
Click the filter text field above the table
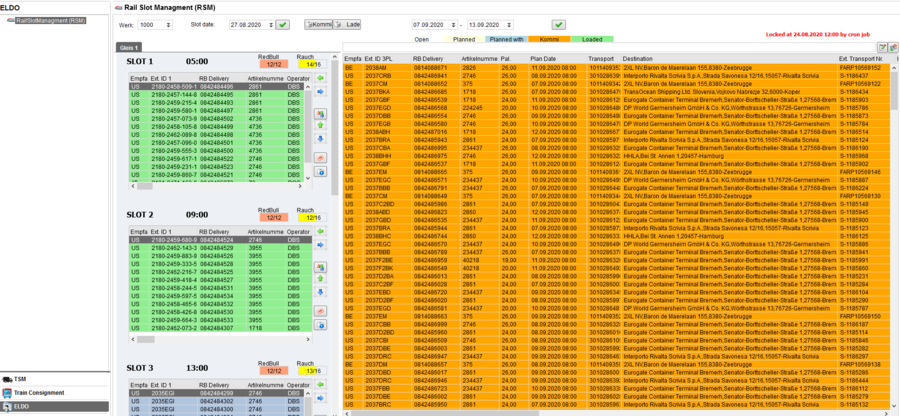tap(609, 47)
